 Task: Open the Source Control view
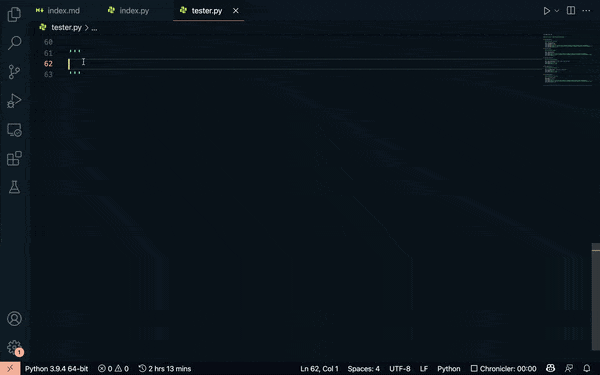[14, 72]
